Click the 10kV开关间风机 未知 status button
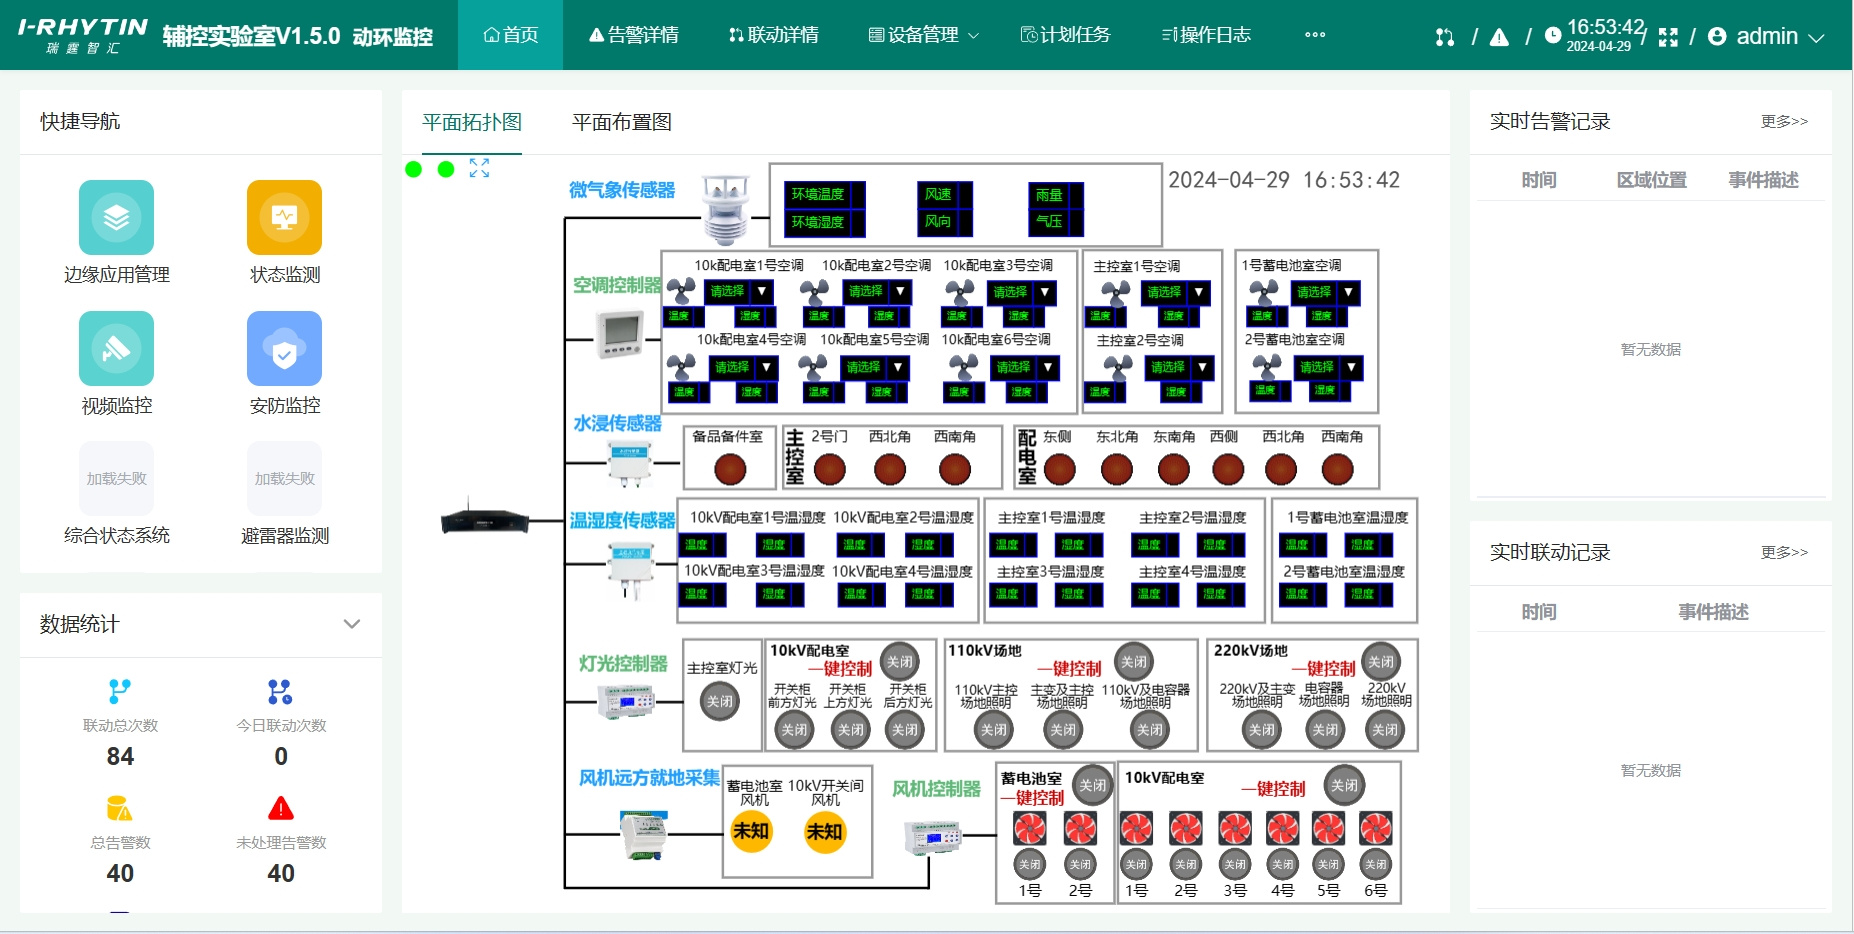Viewport: 1854px width, 934px height. click(825, 831)
